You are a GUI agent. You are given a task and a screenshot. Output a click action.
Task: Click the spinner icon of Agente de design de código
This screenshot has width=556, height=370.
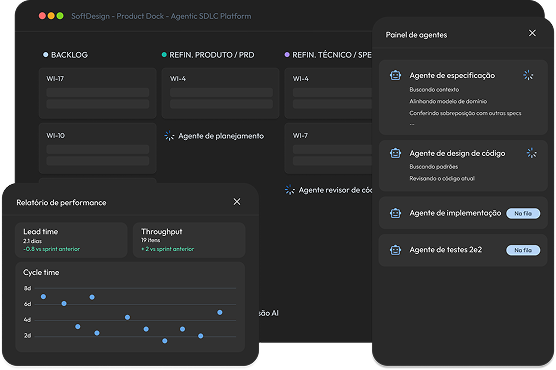[x=532, y=153]
